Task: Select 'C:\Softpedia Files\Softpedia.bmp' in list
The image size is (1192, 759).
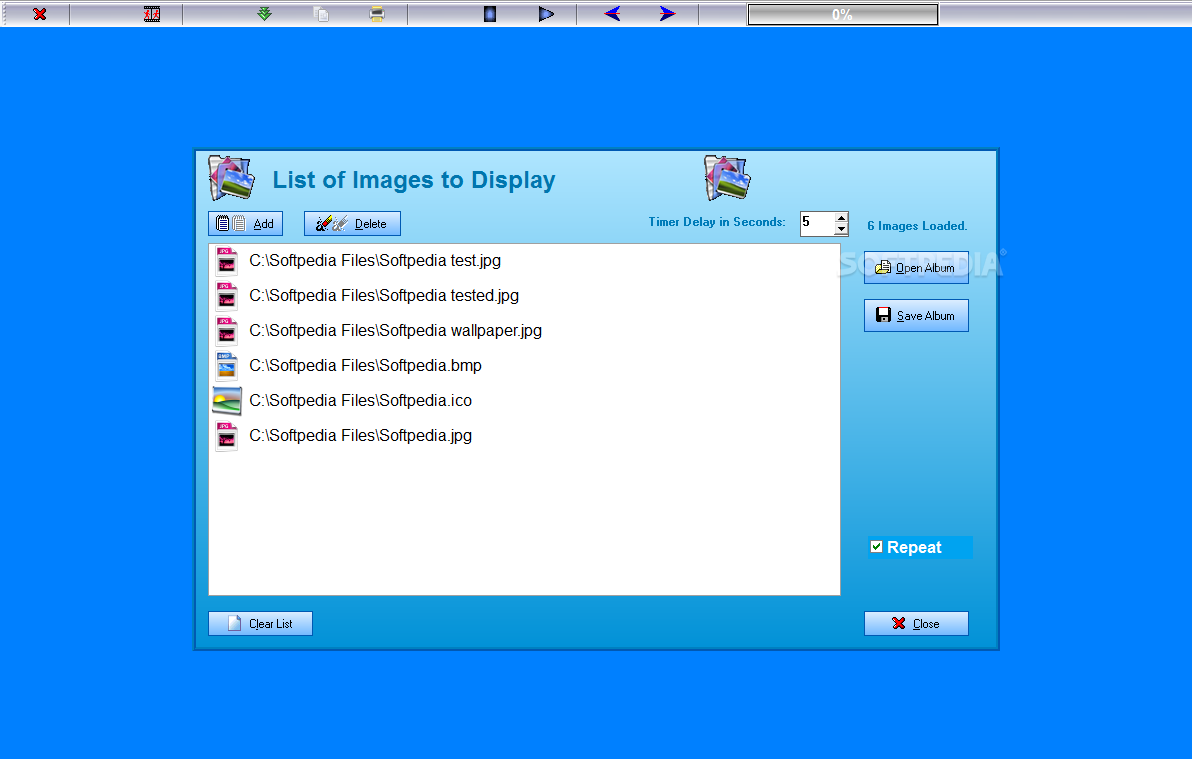Action: pos(365,366)
